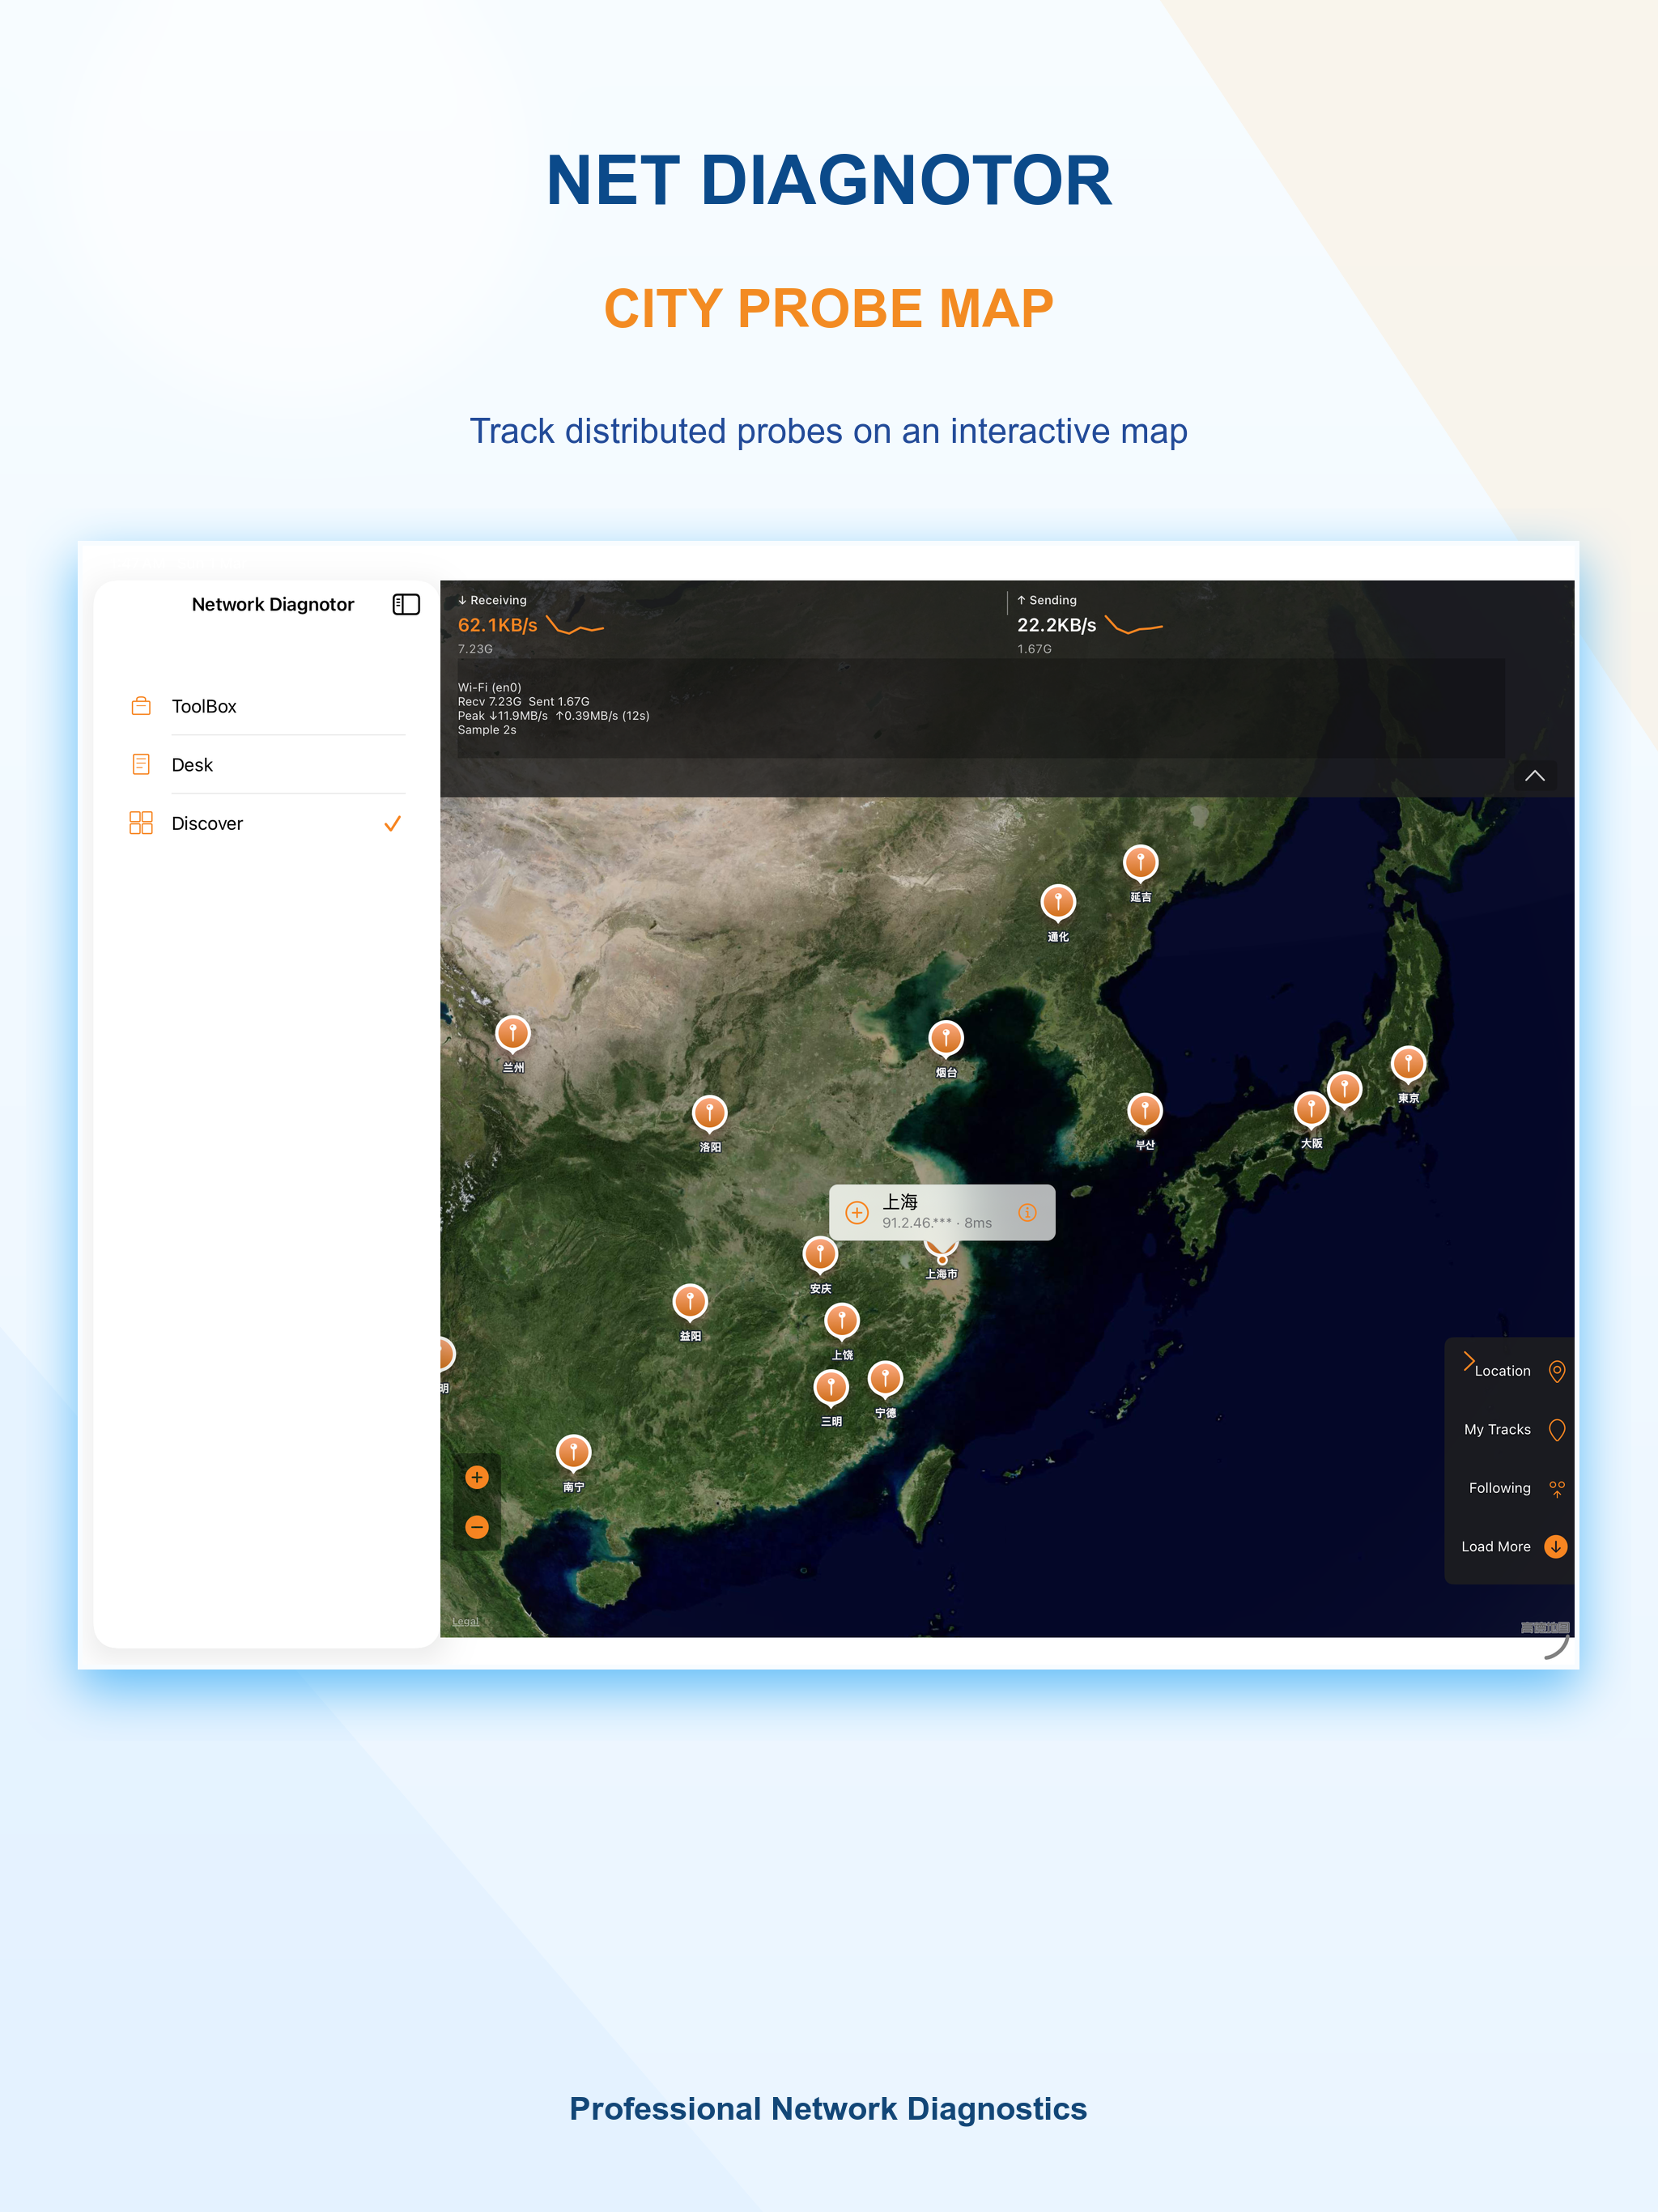Collapse the network stats overlay with the chevron
This screenshot has height=2212, width=1658.
(x=1534, y=776)
